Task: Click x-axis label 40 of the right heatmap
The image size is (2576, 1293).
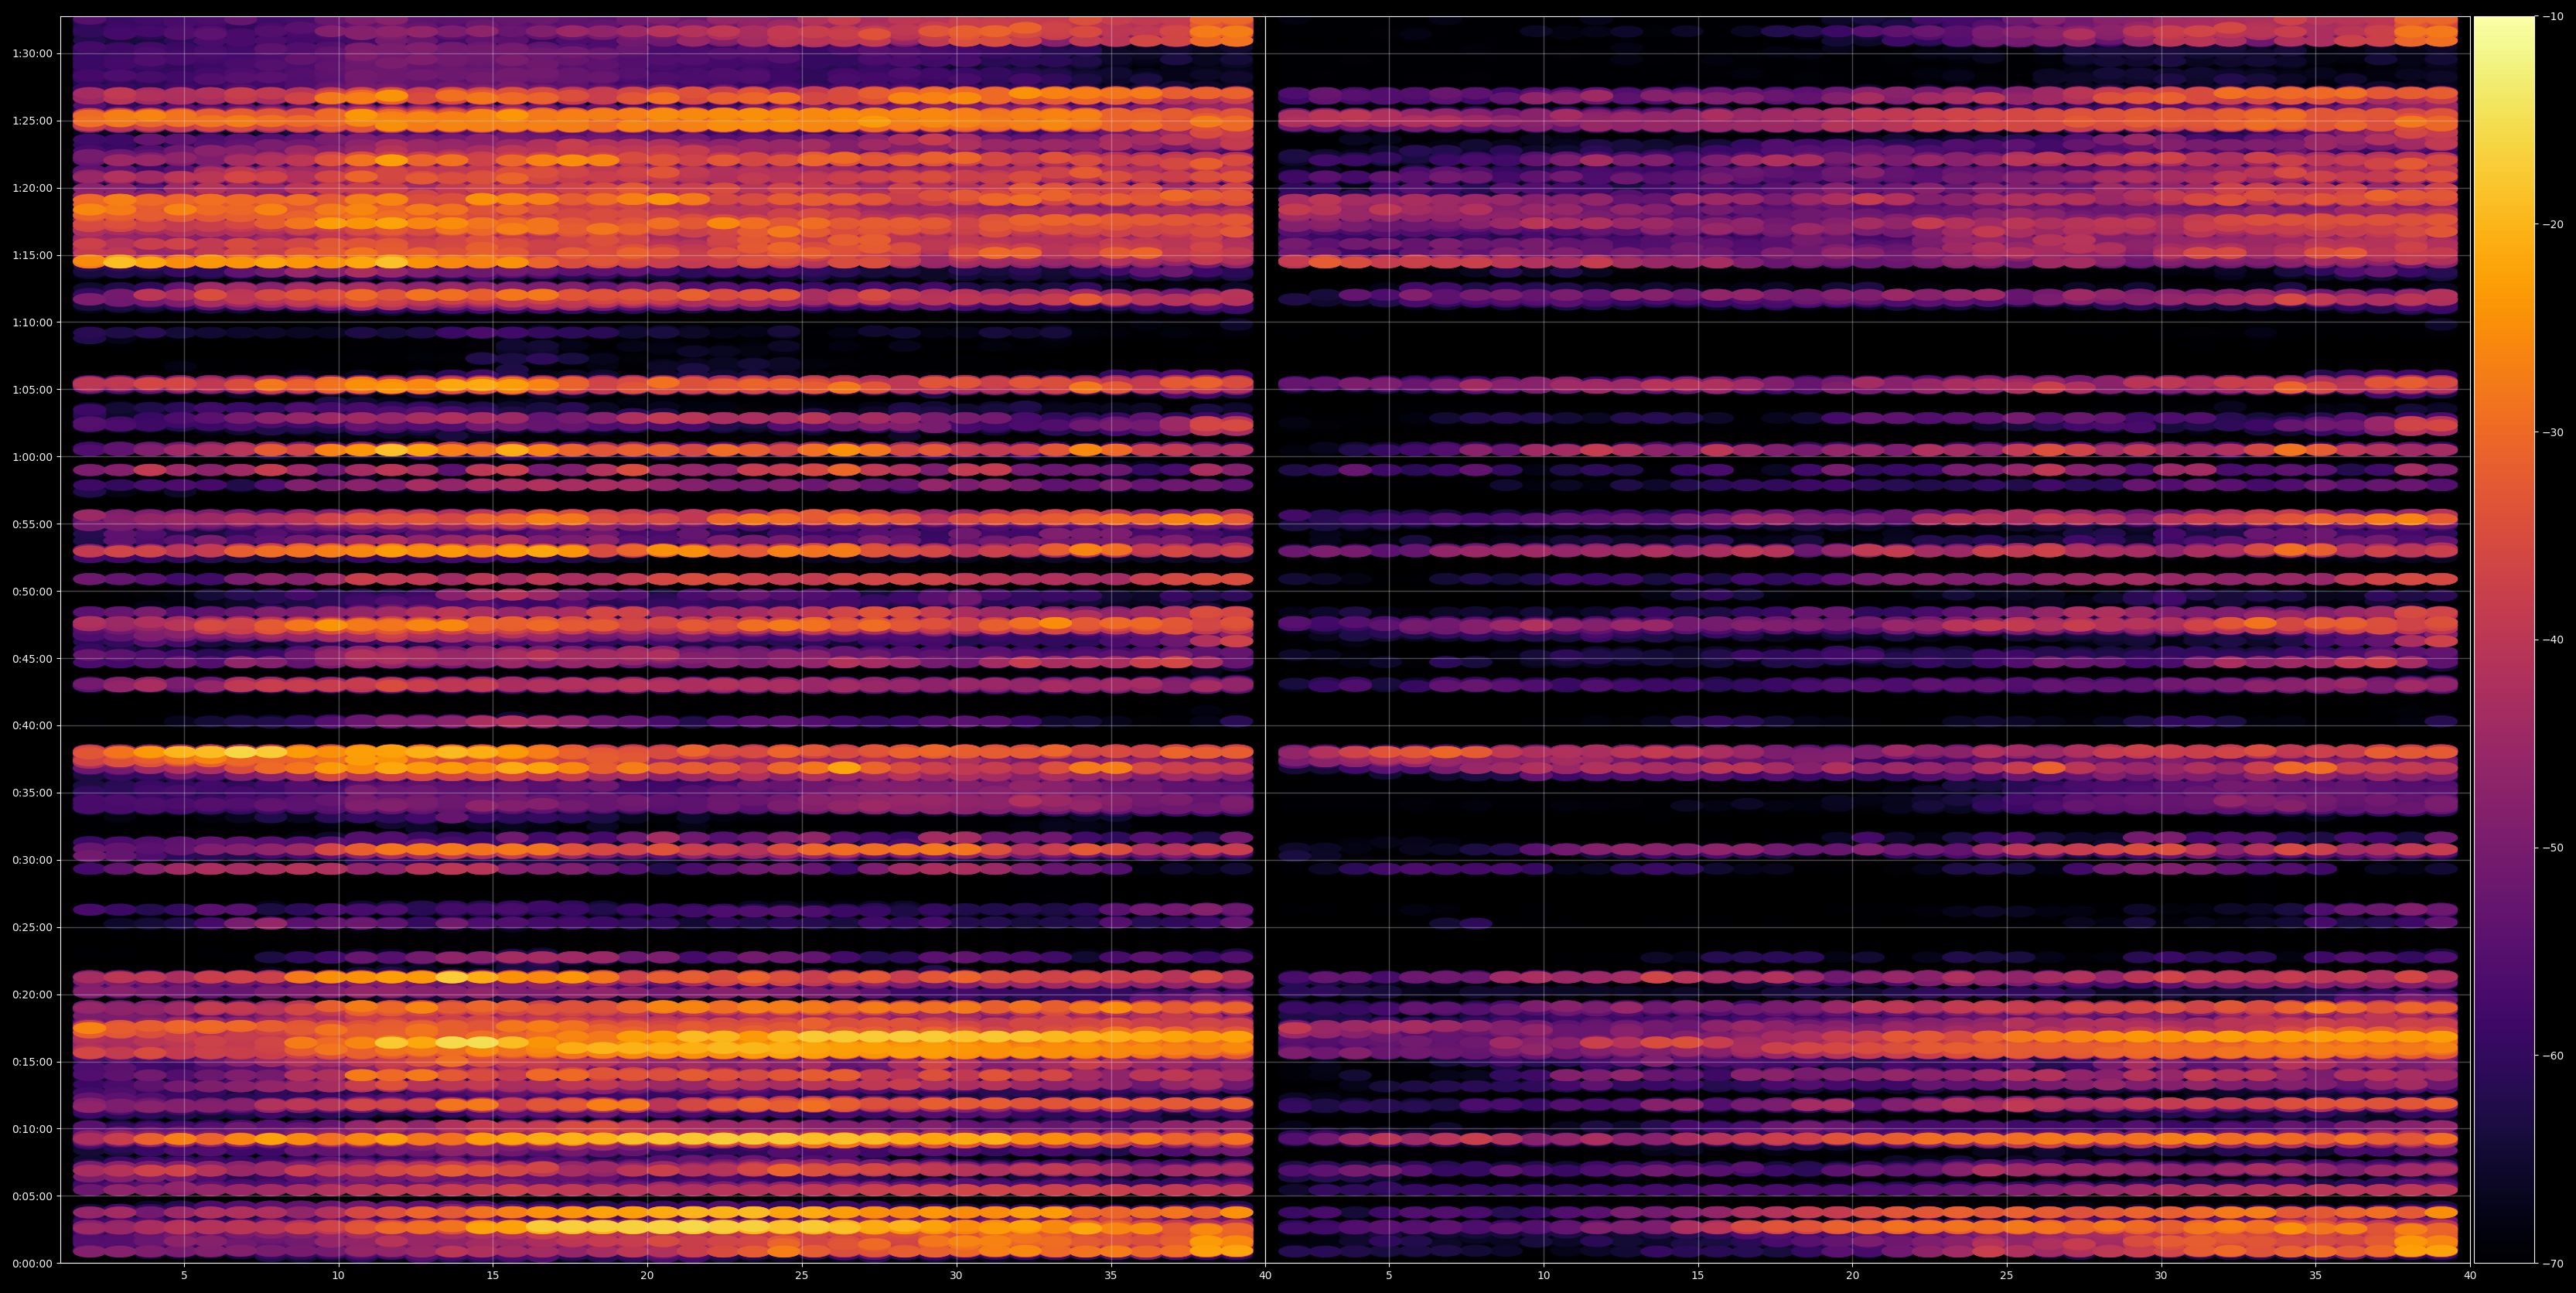Action: tap(2470, 1276)
